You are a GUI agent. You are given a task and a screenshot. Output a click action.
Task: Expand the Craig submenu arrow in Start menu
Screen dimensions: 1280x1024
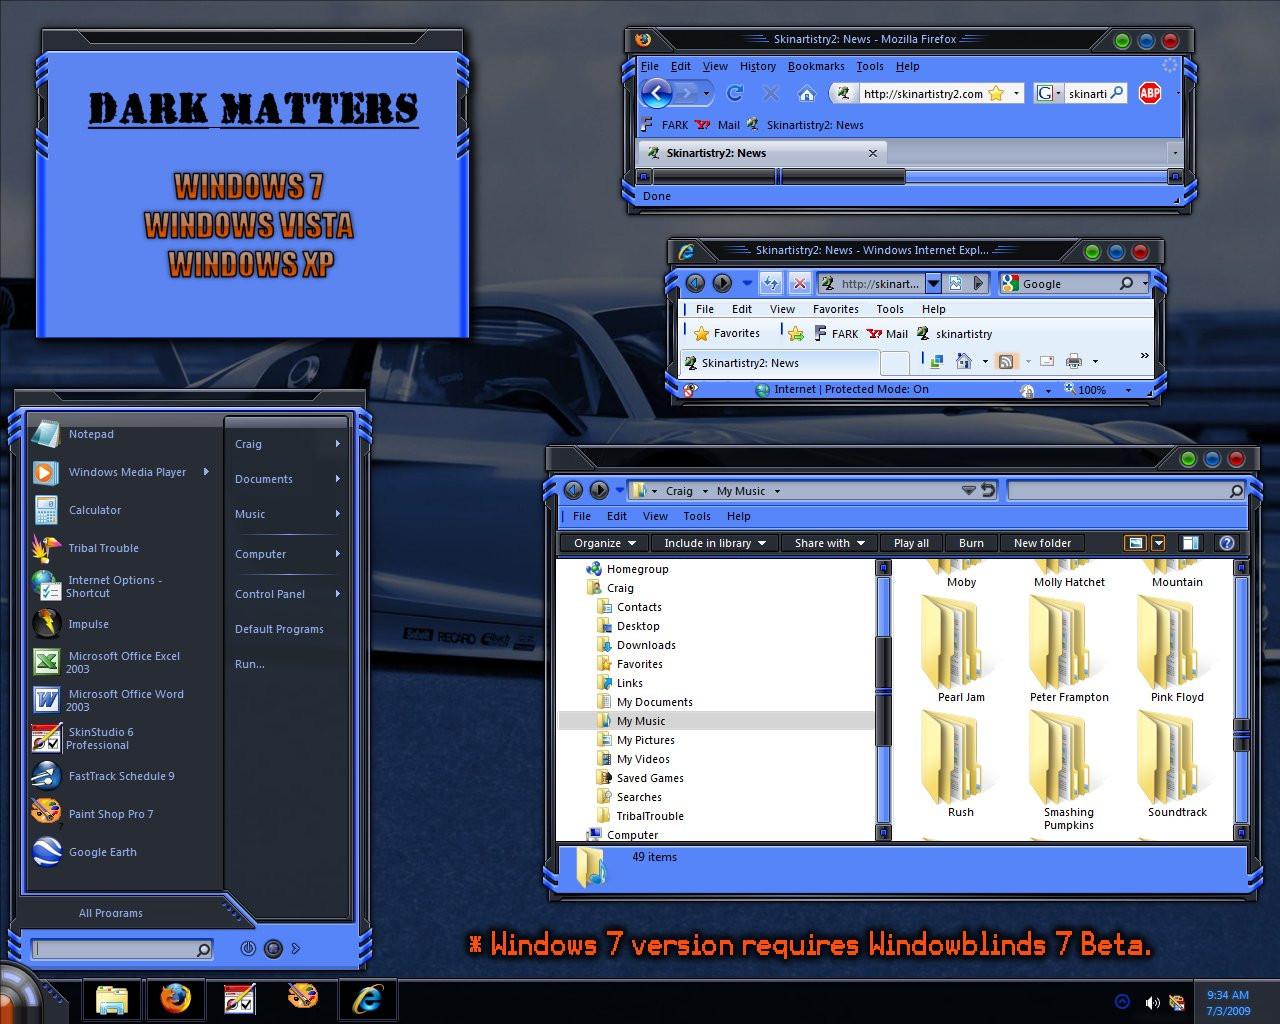point(338,444)
